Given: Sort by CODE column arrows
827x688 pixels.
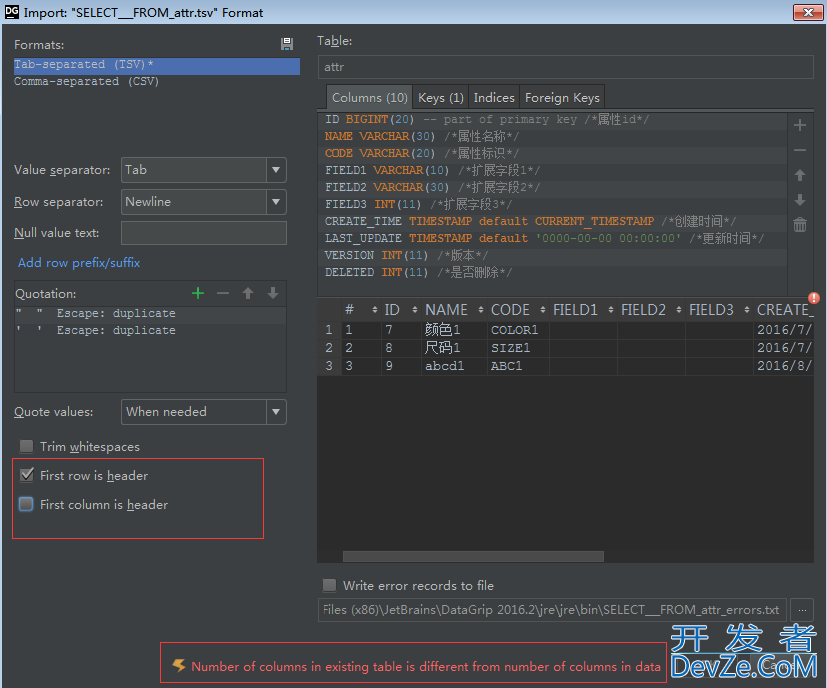Looking at the screenshot, I should tap(542, 310).
